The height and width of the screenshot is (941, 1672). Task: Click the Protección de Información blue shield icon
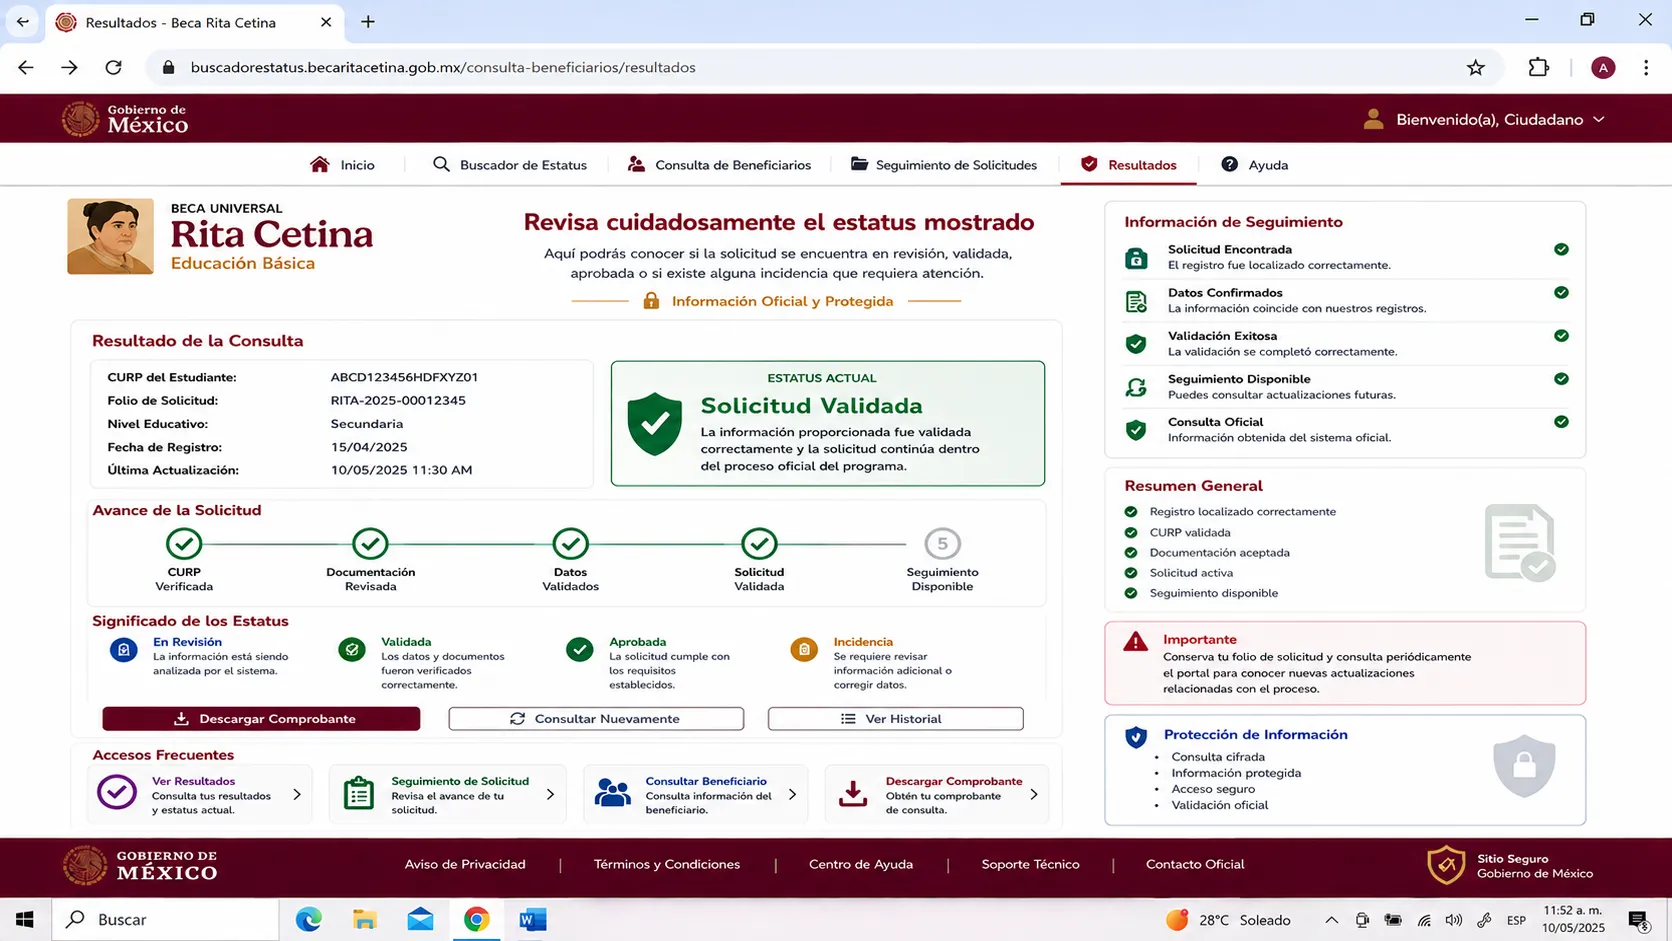tap(1136, 738)
